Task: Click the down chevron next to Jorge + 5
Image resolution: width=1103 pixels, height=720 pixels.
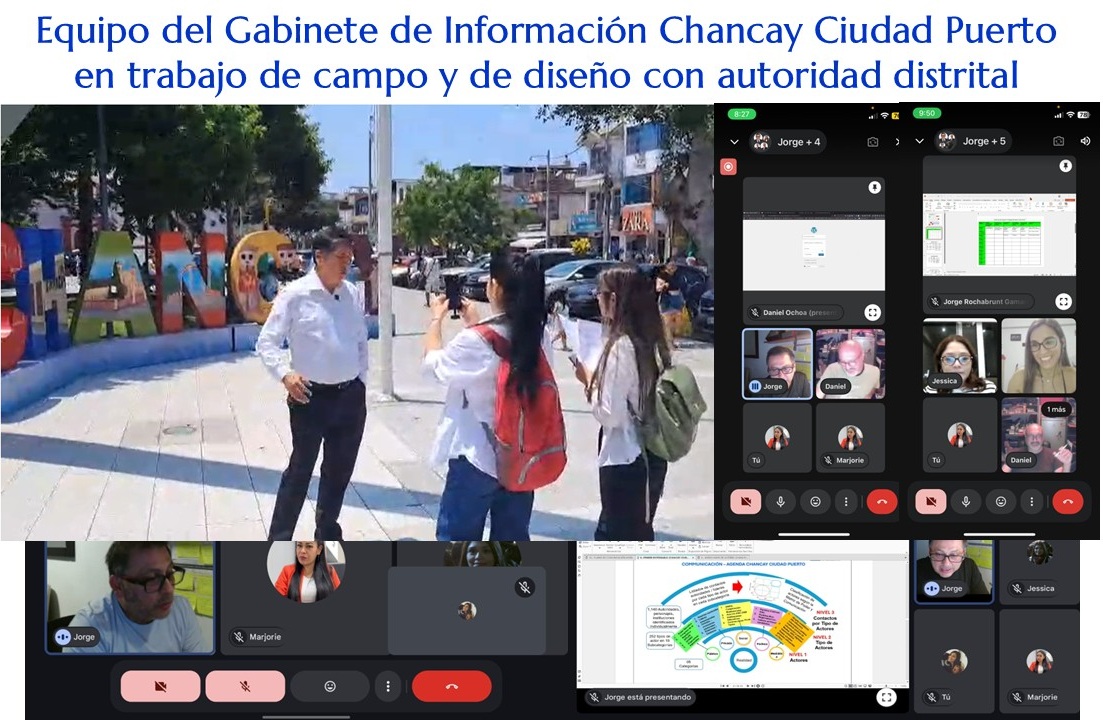Action: [919, 142]
